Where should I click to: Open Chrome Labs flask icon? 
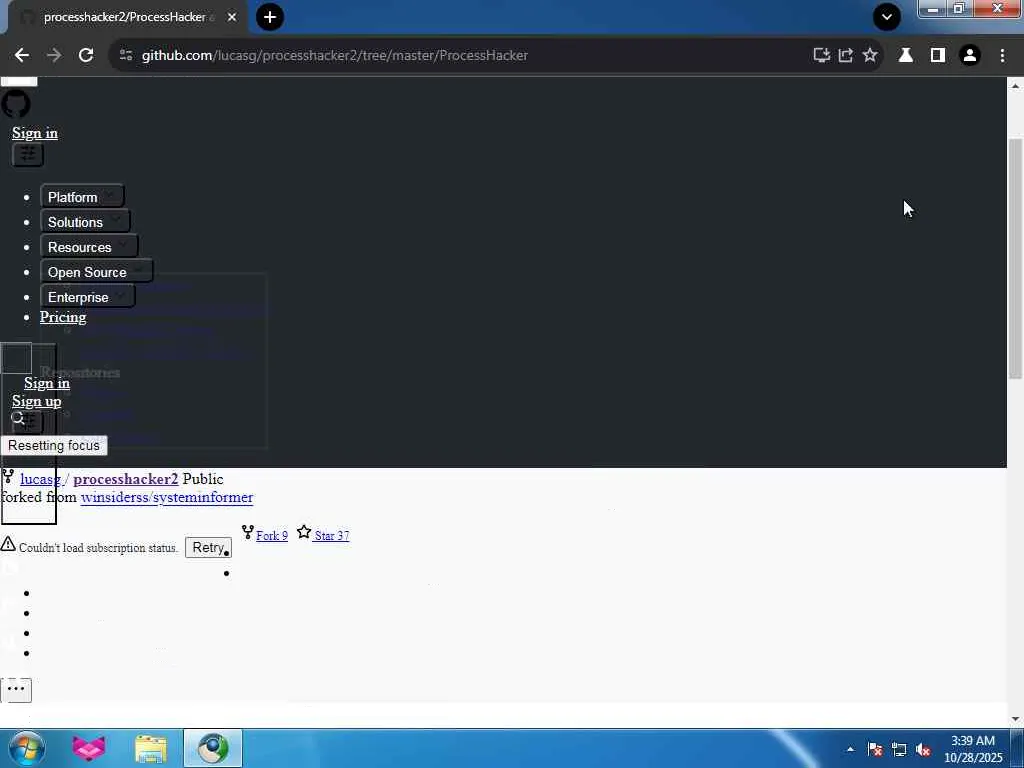[906, 56]
